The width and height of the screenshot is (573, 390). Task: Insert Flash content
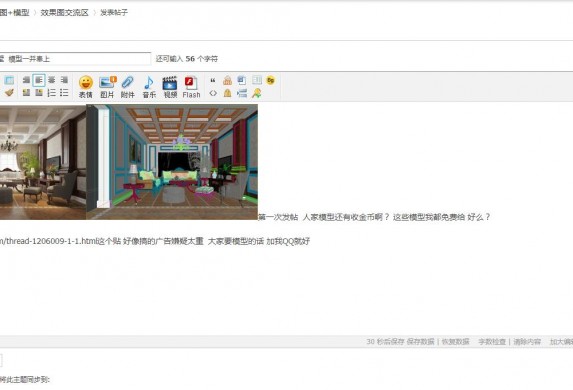pyautogui.click(x=191, y=87)
